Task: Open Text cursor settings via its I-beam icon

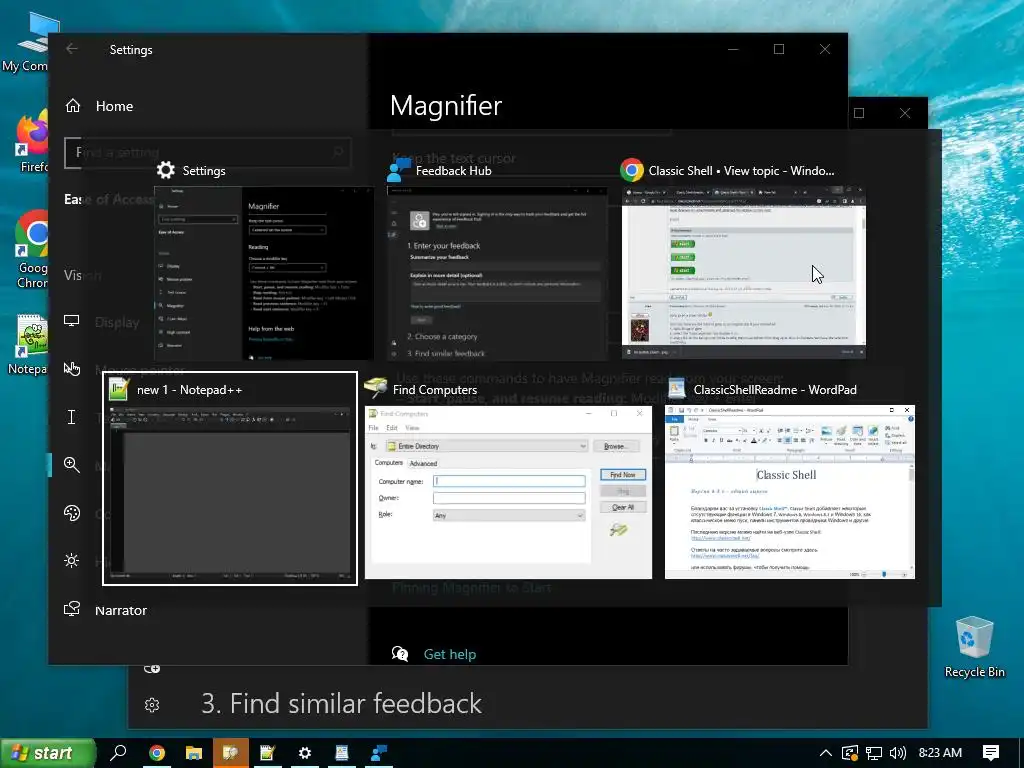Action: [x=72, y=417]
